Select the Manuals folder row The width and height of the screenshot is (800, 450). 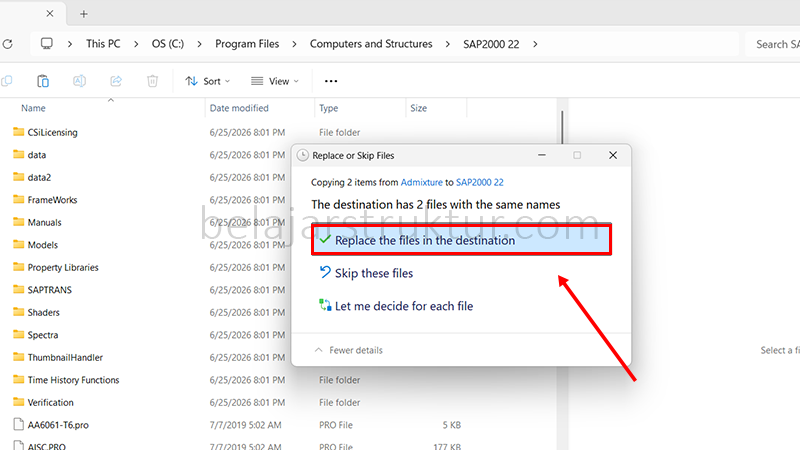[148, 222]
